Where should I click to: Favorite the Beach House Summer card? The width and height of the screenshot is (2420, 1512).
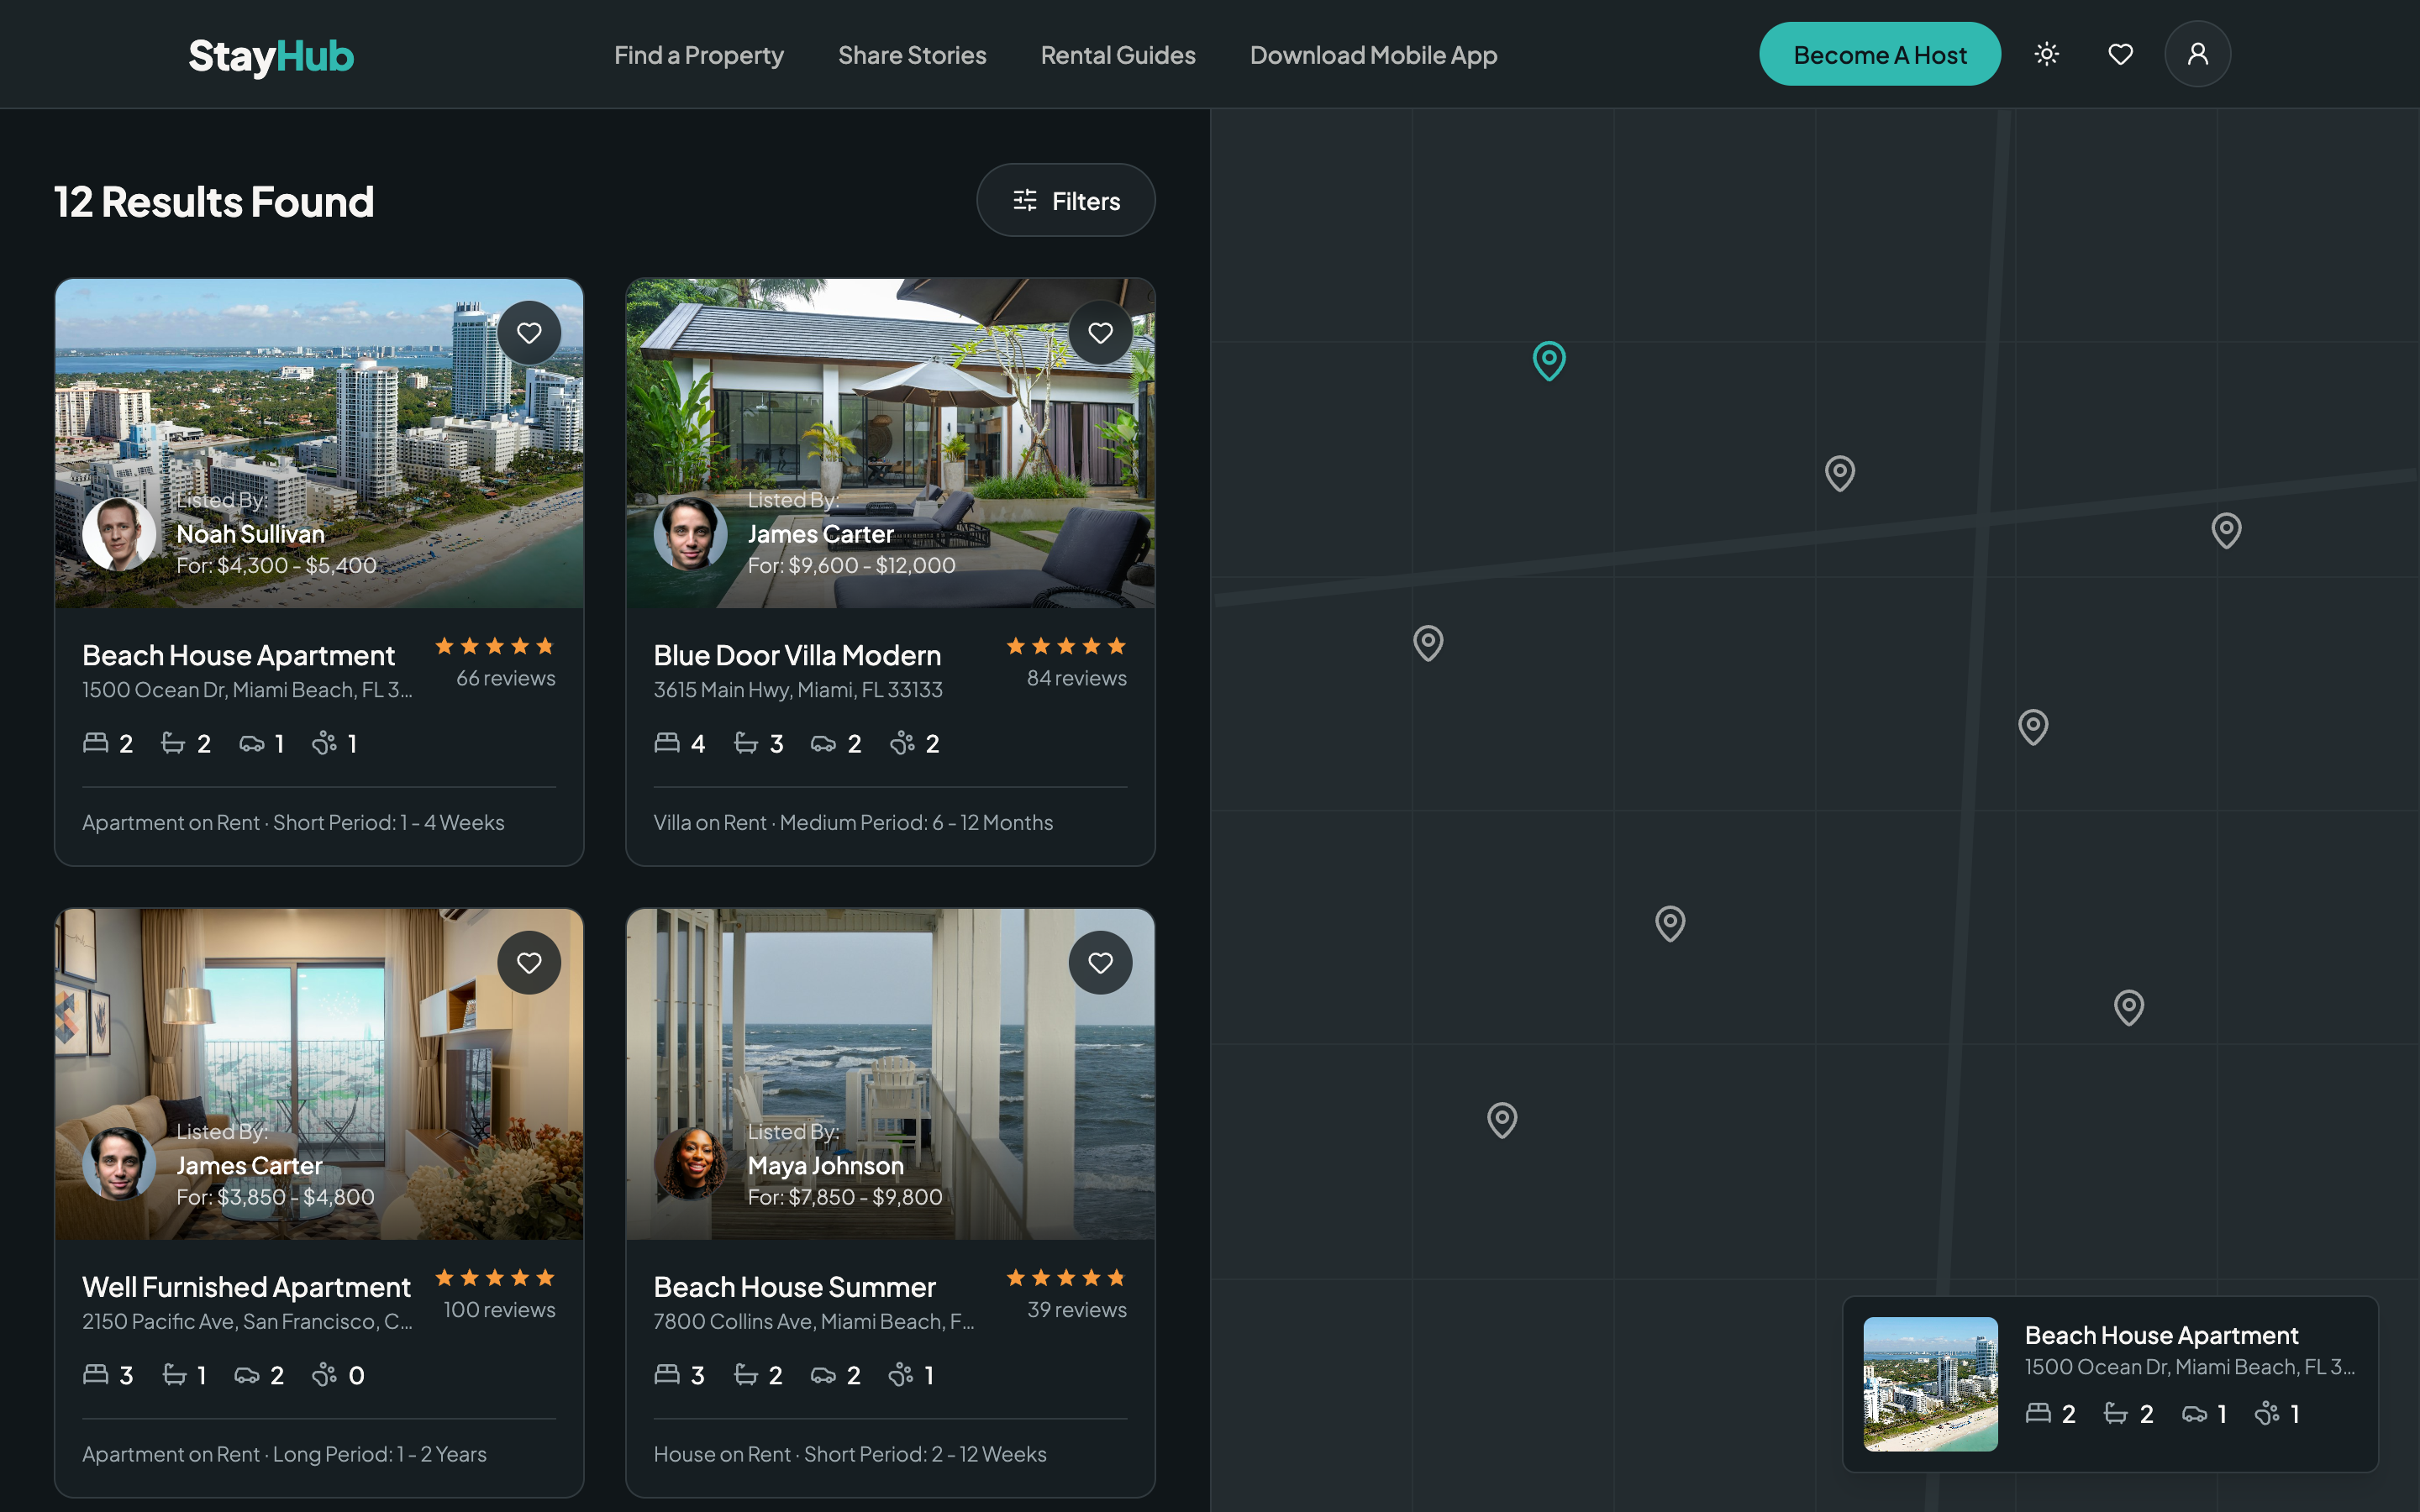[1100, 963]
